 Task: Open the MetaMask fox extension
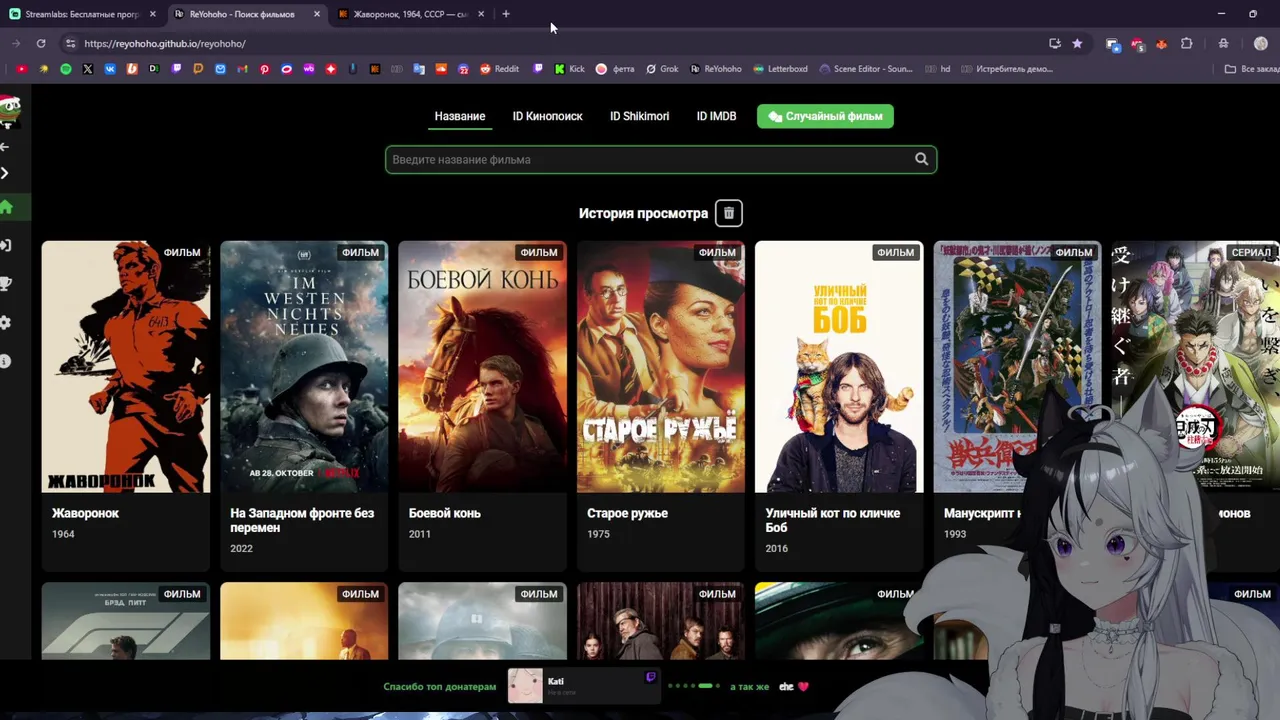coord(1161,43)
